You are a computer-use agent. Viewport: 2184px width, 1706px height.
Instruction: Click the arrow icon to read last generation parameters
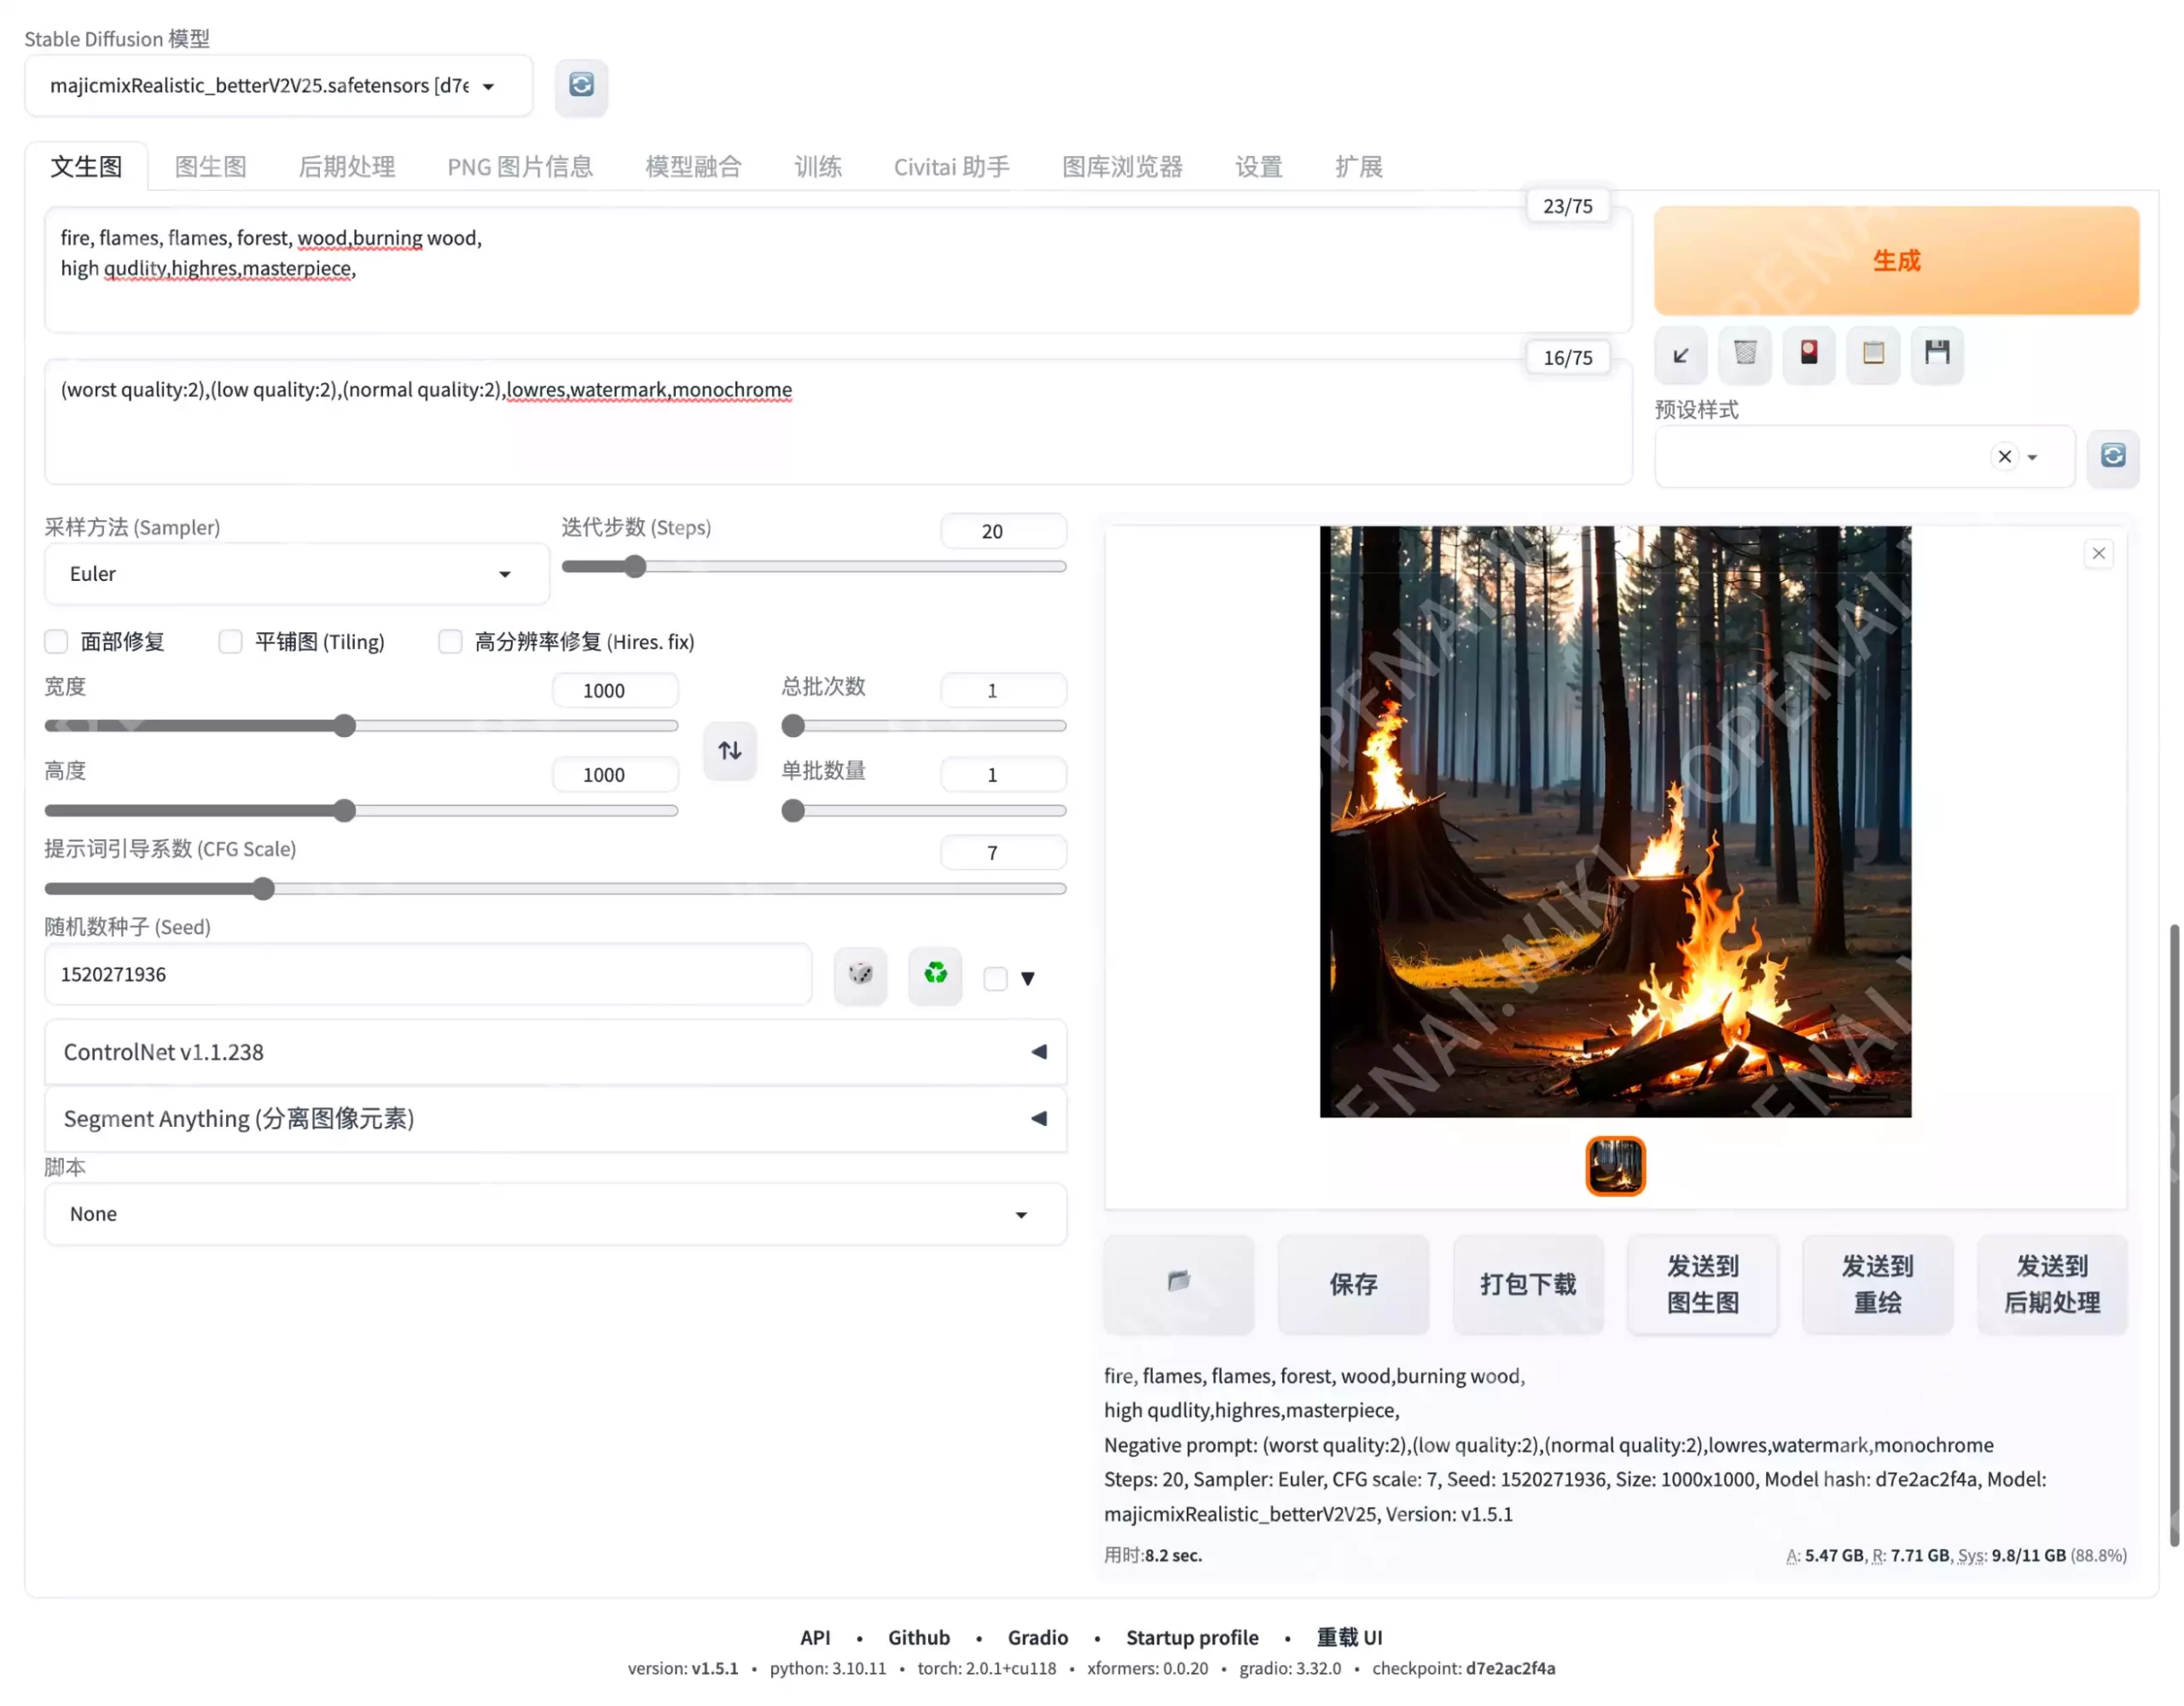pyautogui.click(x=1681, y=354)
